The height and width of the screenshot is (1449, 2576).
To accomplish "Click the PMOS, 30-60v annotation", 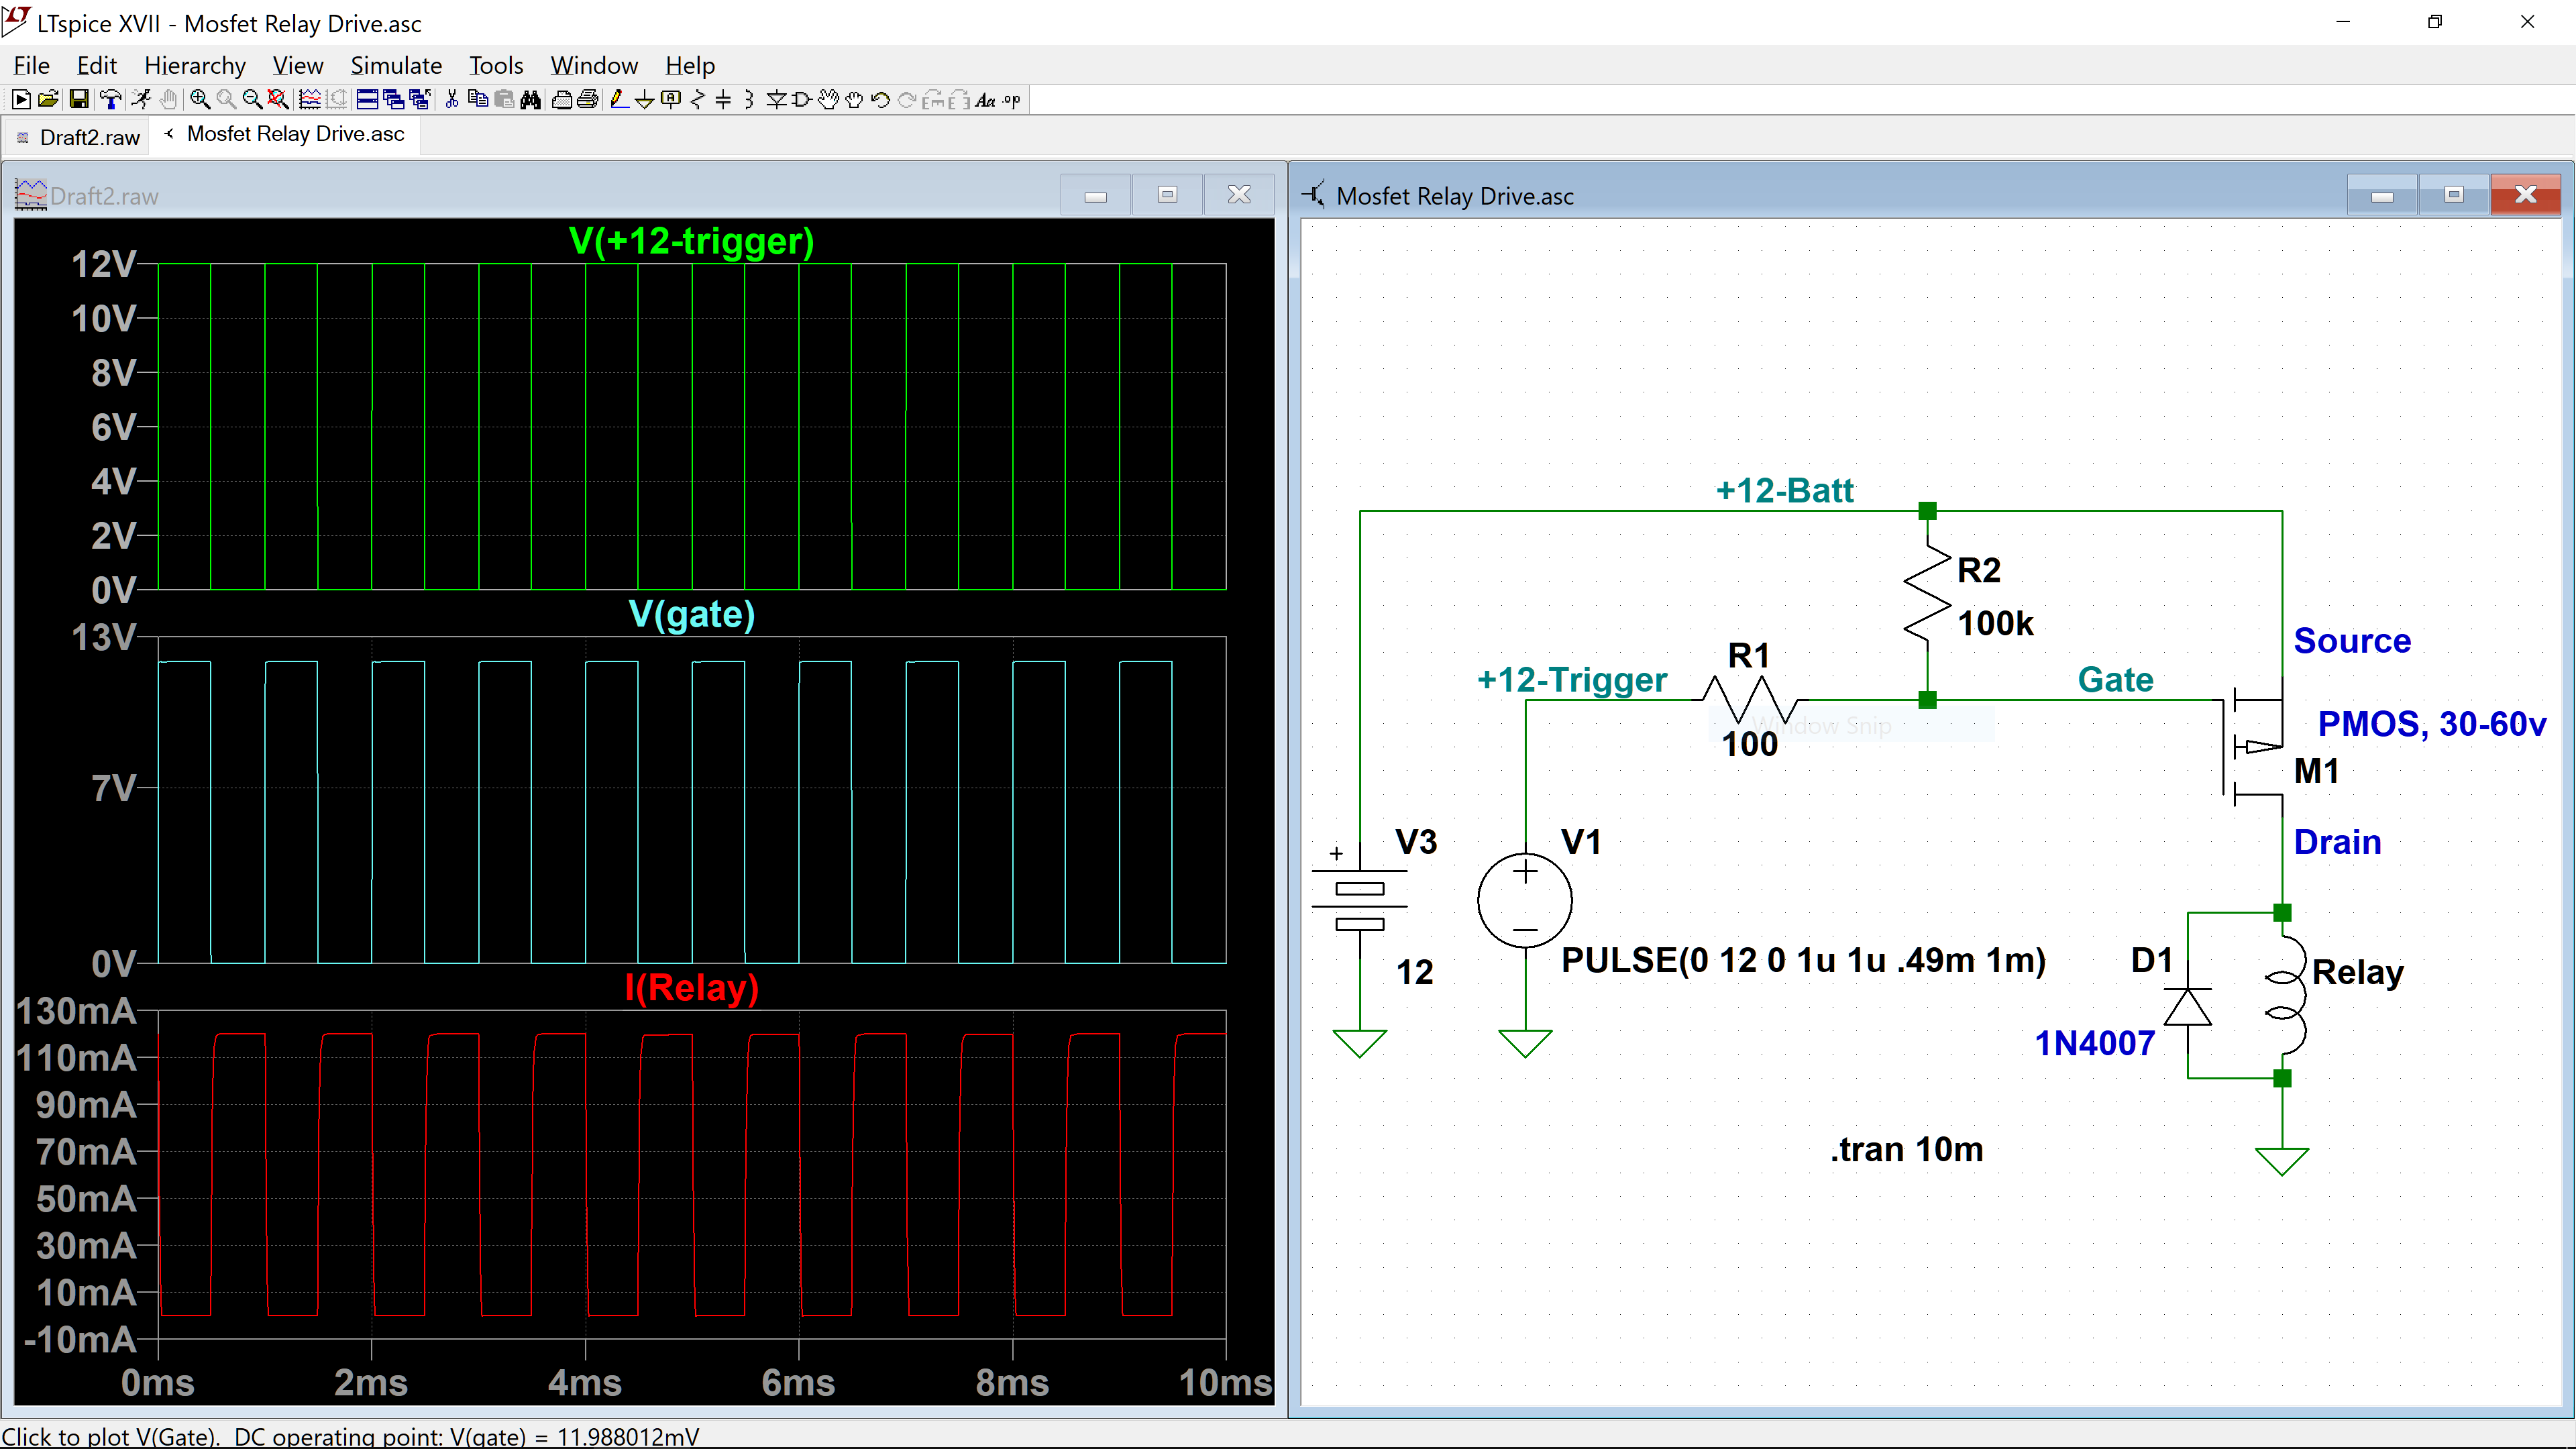I will tap(2432, 724).
